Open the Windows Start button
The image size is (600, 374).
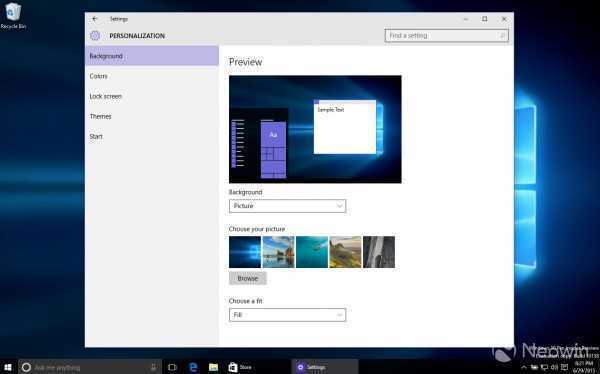(8, 367)
